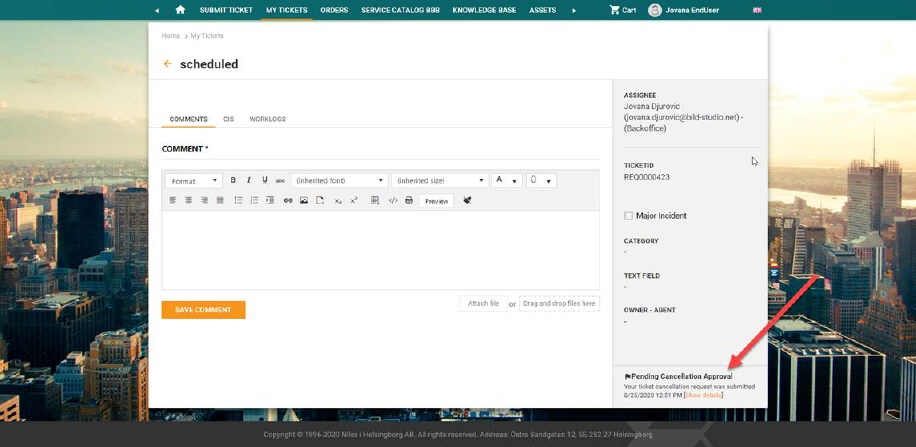This screenshot has width=916, height=447.
Task: Insert an image into the comment
Action: 304,201
